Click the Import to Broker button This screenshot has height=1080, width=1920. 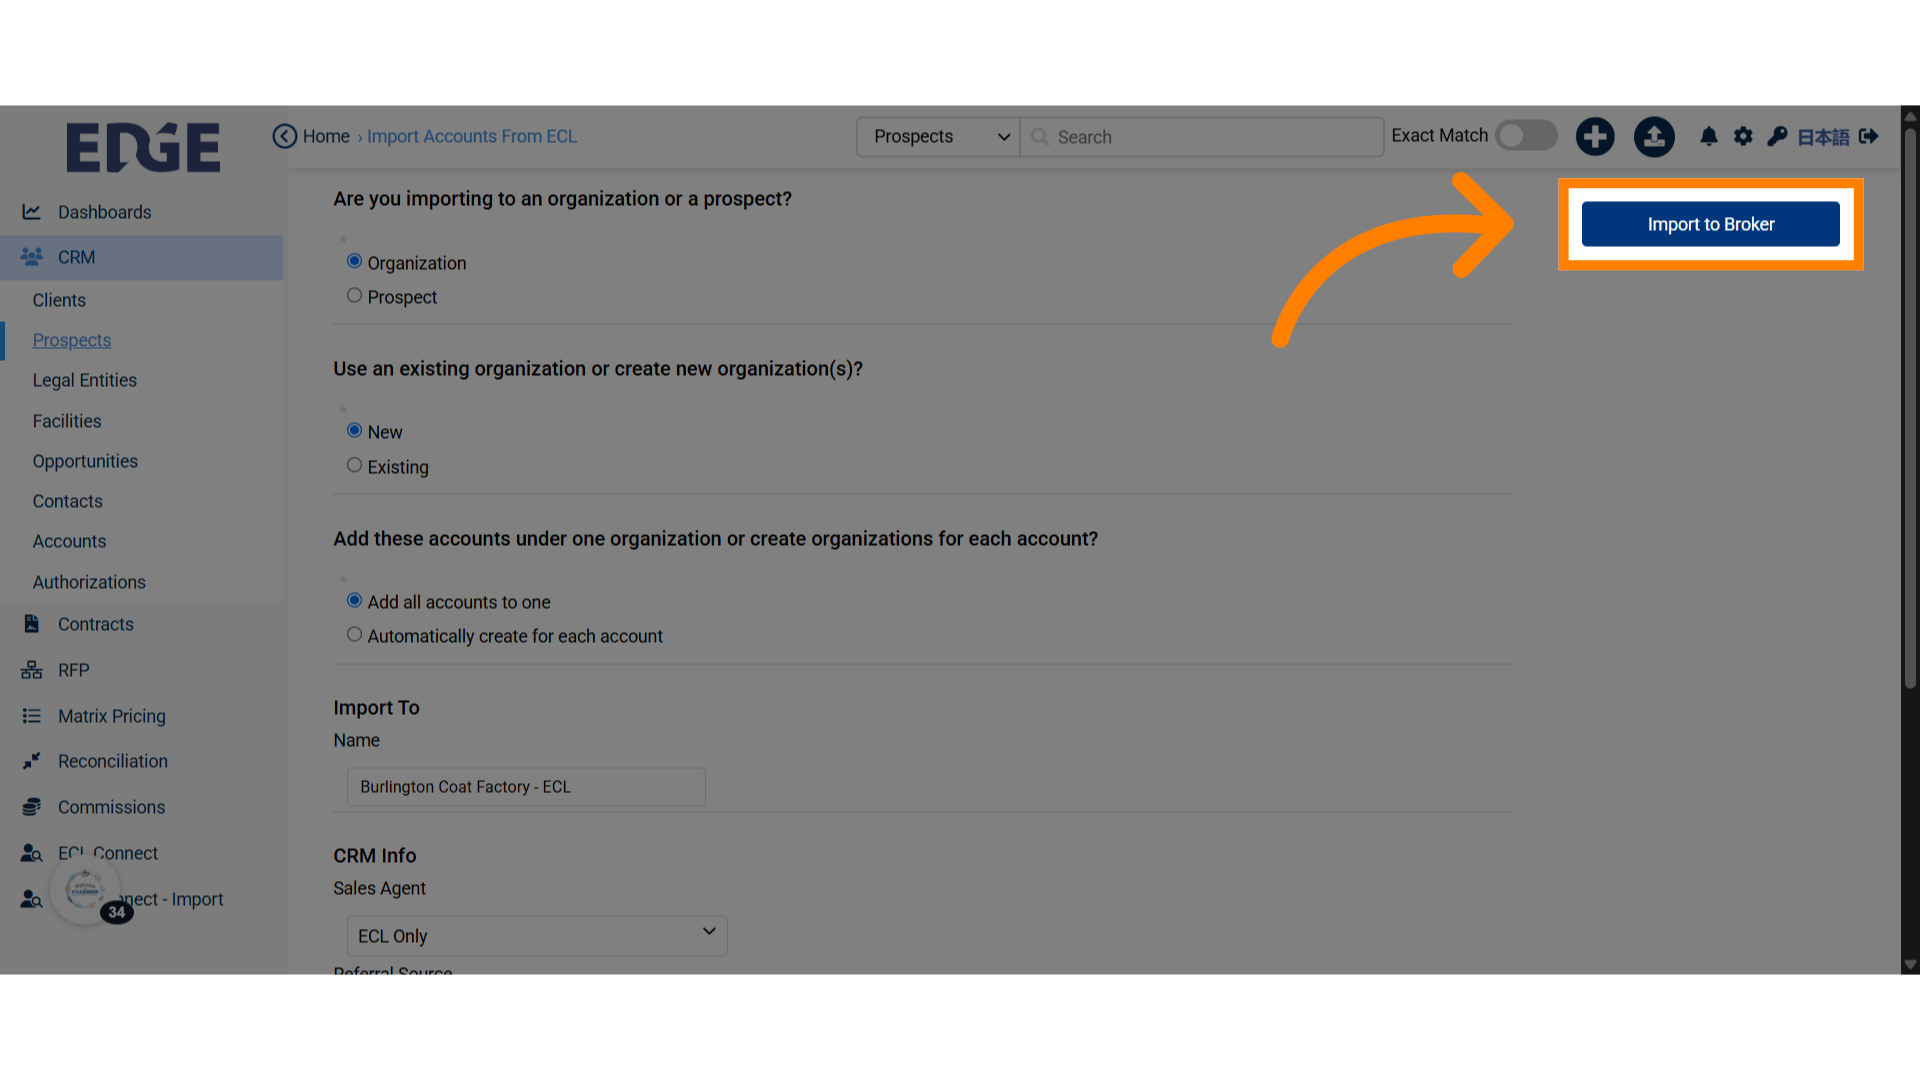click(1710, 224)
